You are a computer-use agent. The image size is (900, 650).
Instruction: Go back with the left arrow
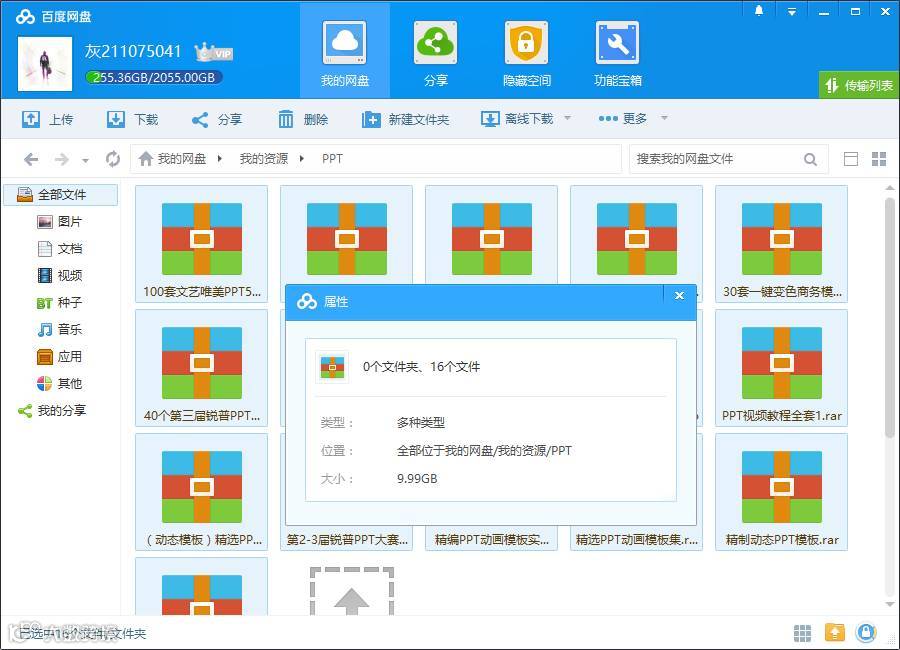click(x=31, y=159)
